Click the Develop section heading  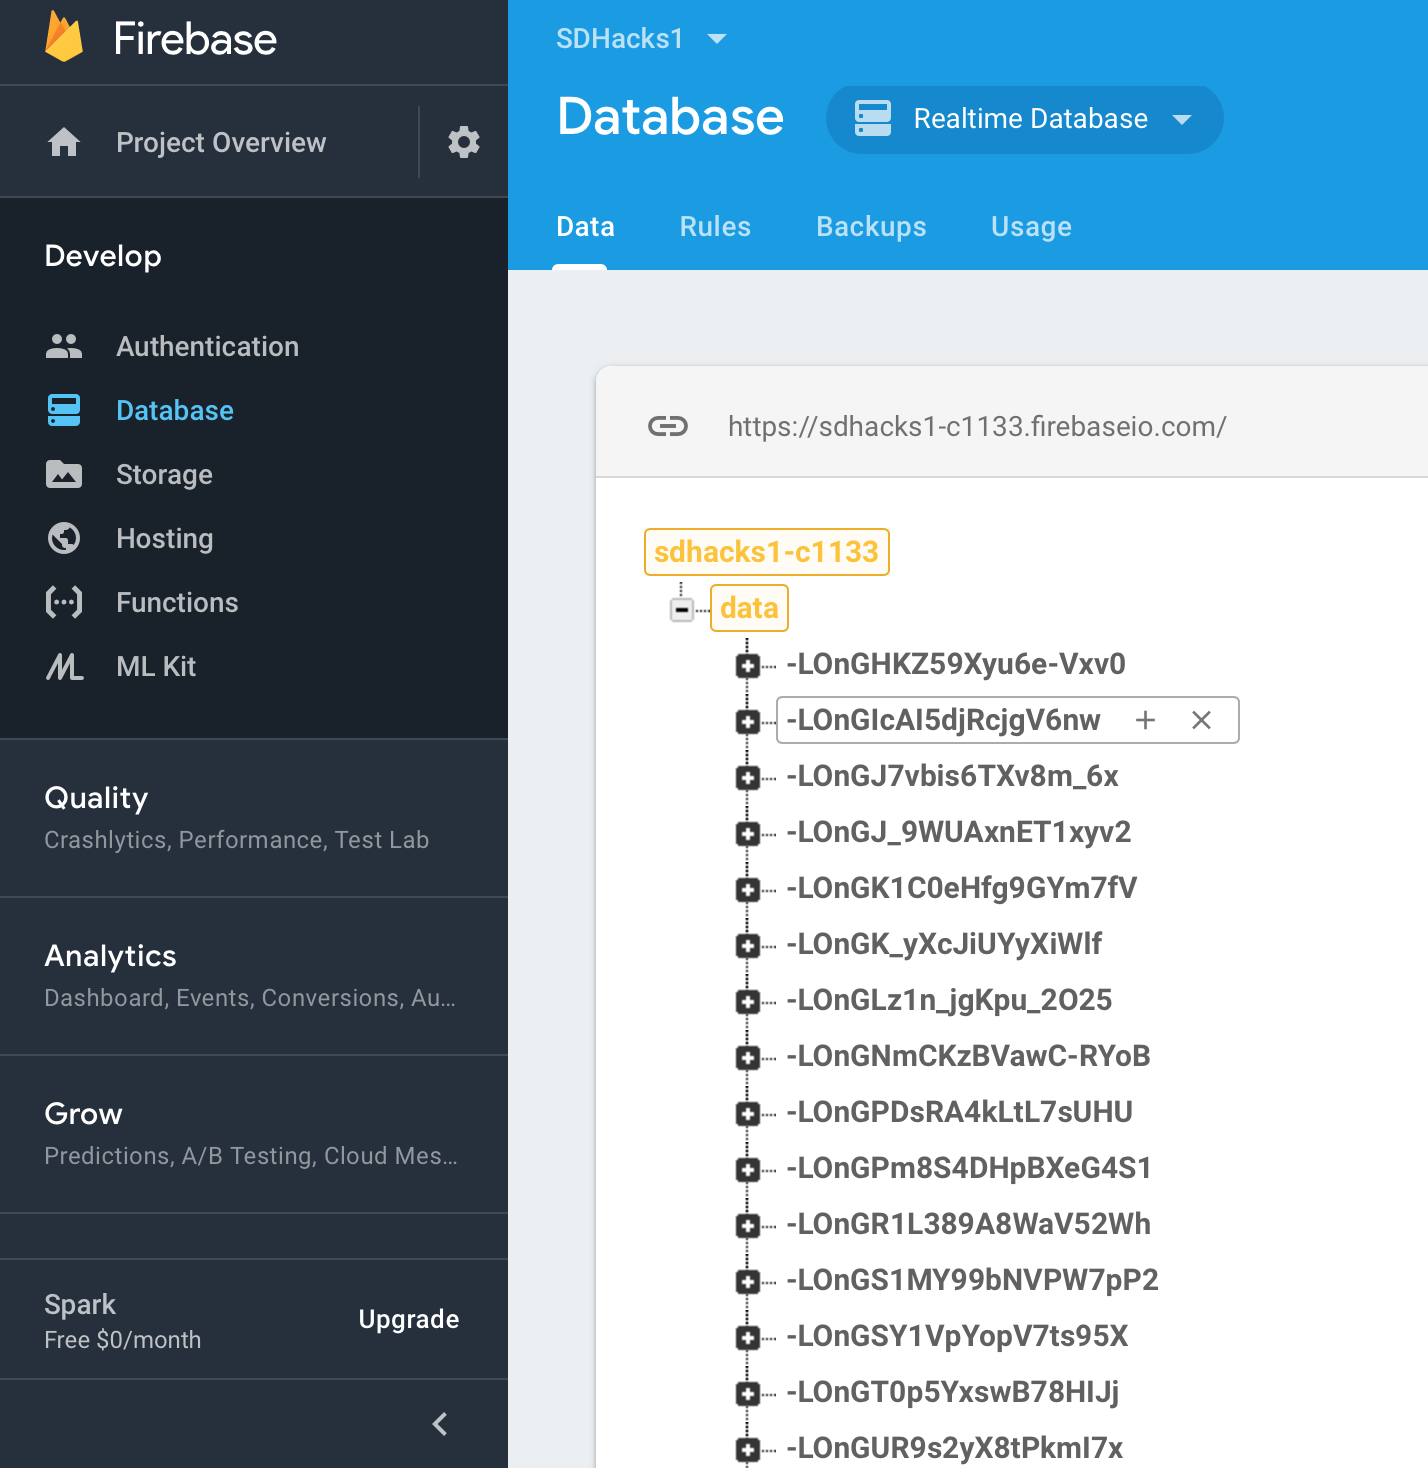click(103, 256)
